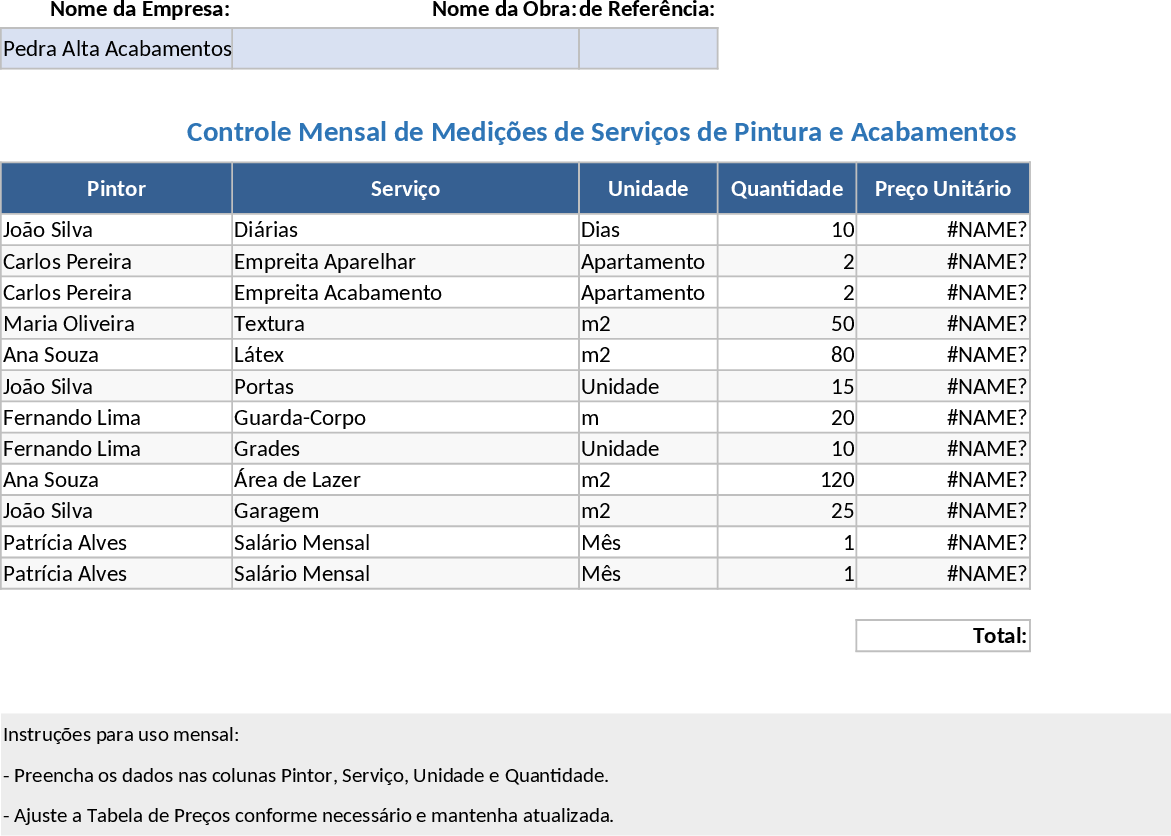
Task: Select the "Textura" service cell
Action: [405, 324]
